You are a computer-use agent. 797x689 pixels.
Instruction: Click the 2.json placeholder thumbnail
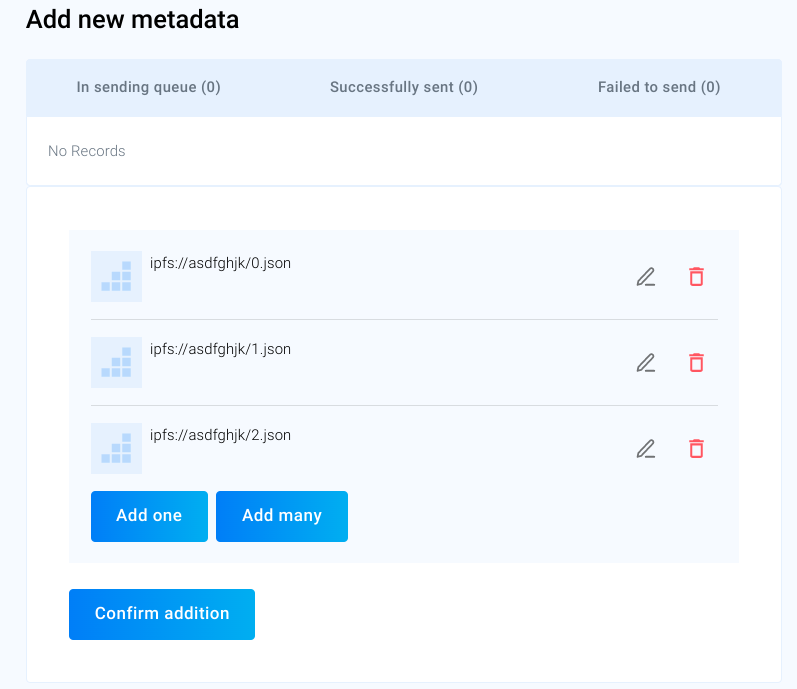pos(116,449)
